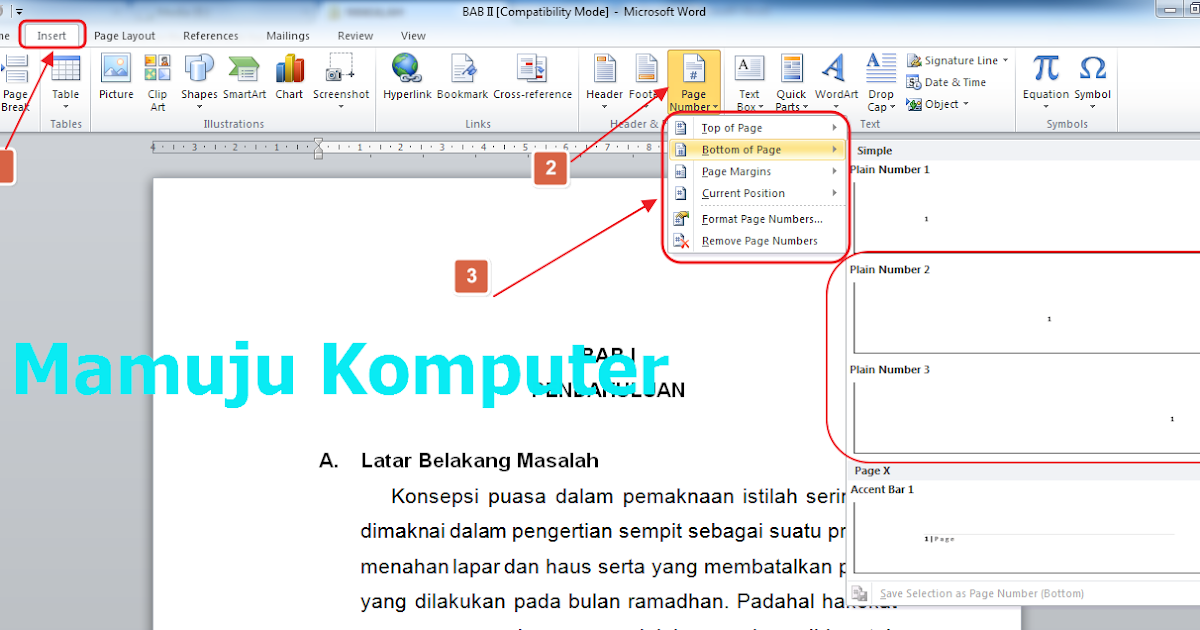
Task: Click the ruler indent marker
Action: coord(318,149)
